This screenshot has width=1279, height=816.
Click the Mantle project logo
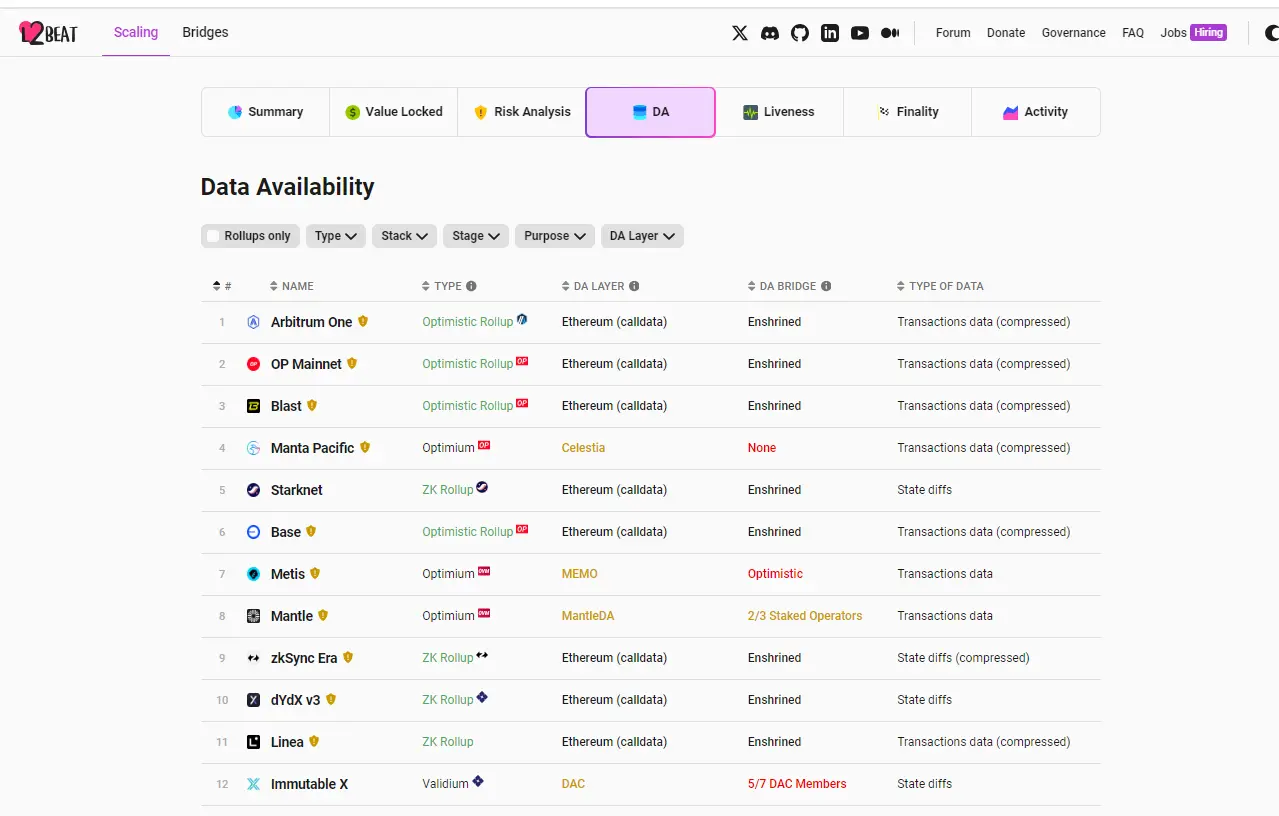point(254,616)
